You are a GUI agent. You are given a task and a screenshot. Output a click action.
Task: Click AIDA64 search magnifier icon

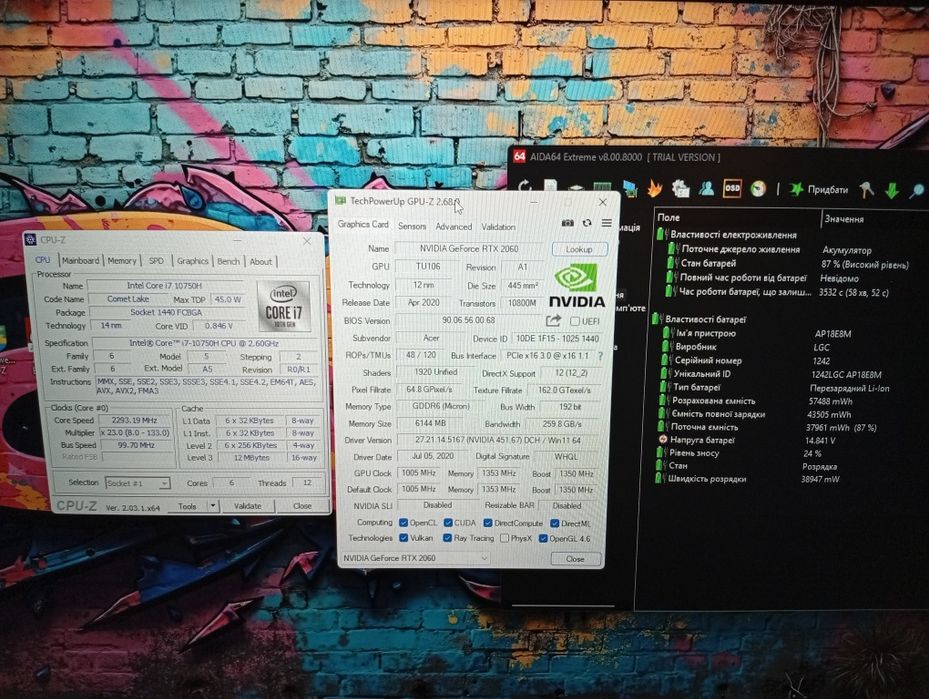tap(917, 190)
